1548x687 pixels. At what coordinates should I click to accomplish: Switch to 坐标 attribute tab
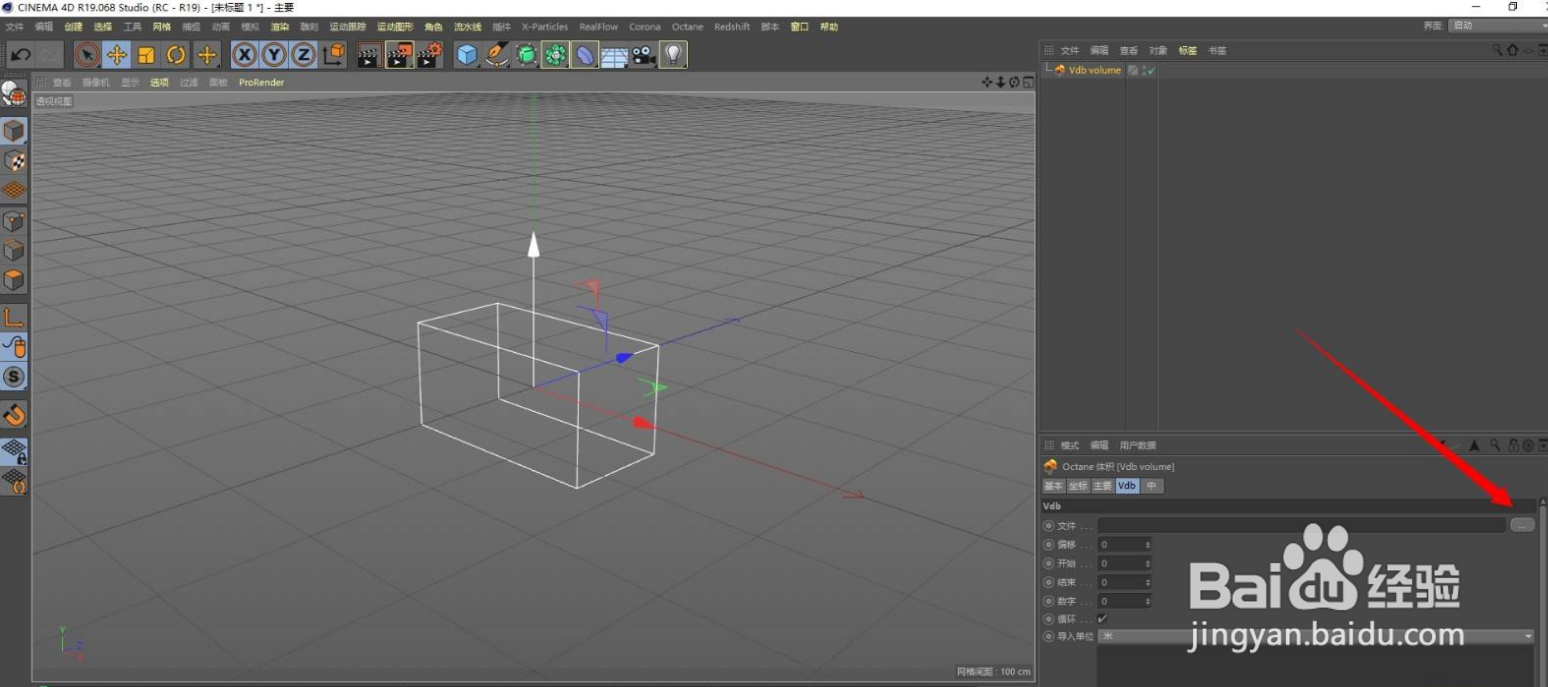coord(1077,486)
